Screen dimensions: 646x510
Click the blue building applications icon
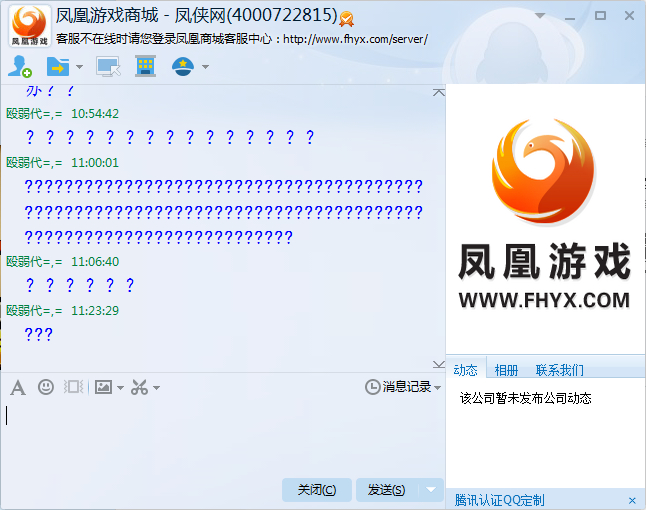click(x=145, y=66)
